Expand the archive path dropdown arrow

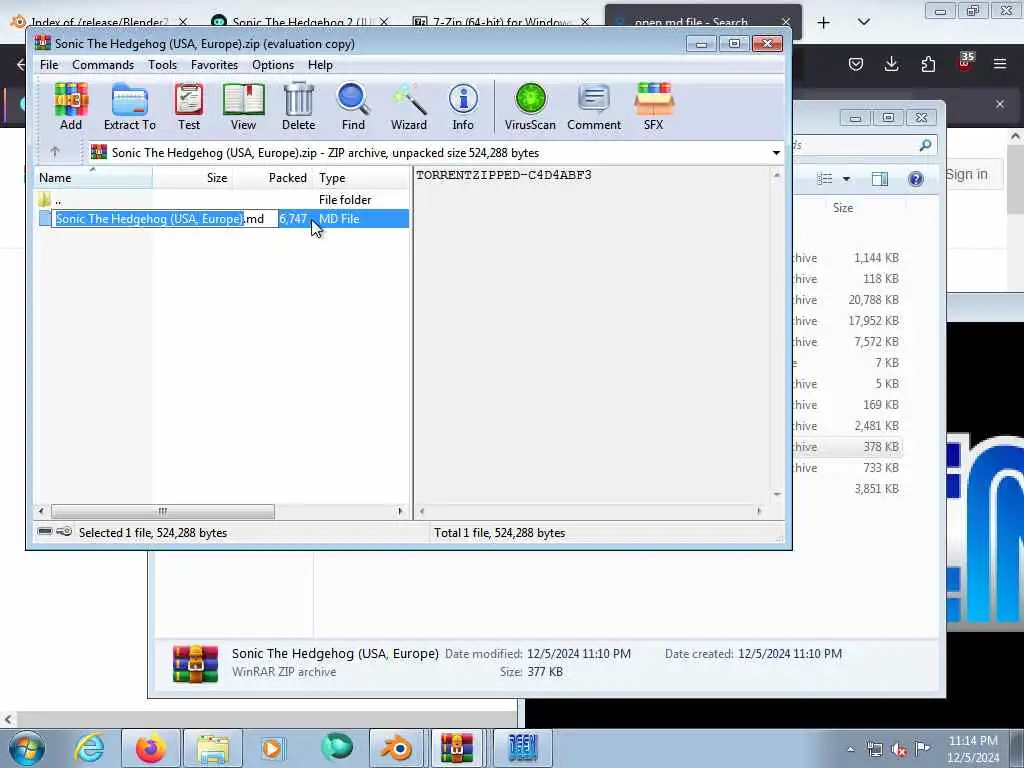point(776,153)
